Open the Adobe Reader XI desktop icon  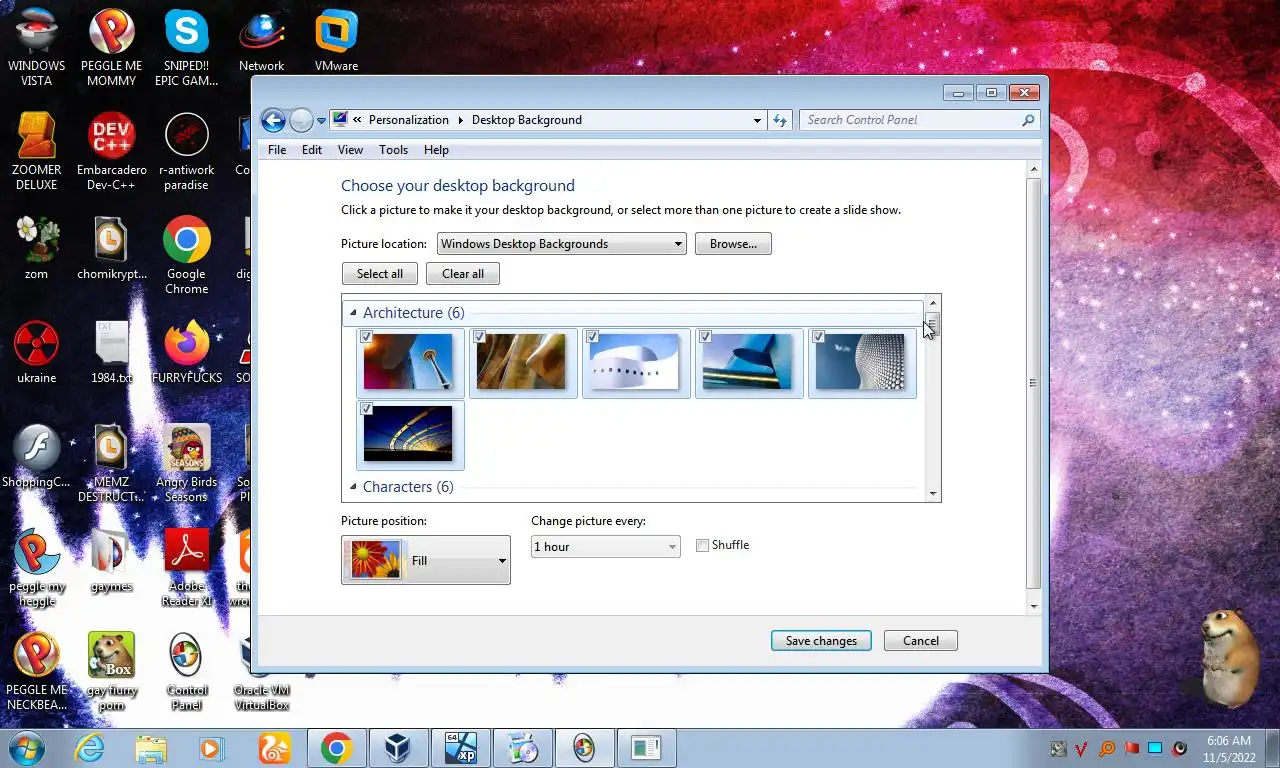click(x=186, y=566)
